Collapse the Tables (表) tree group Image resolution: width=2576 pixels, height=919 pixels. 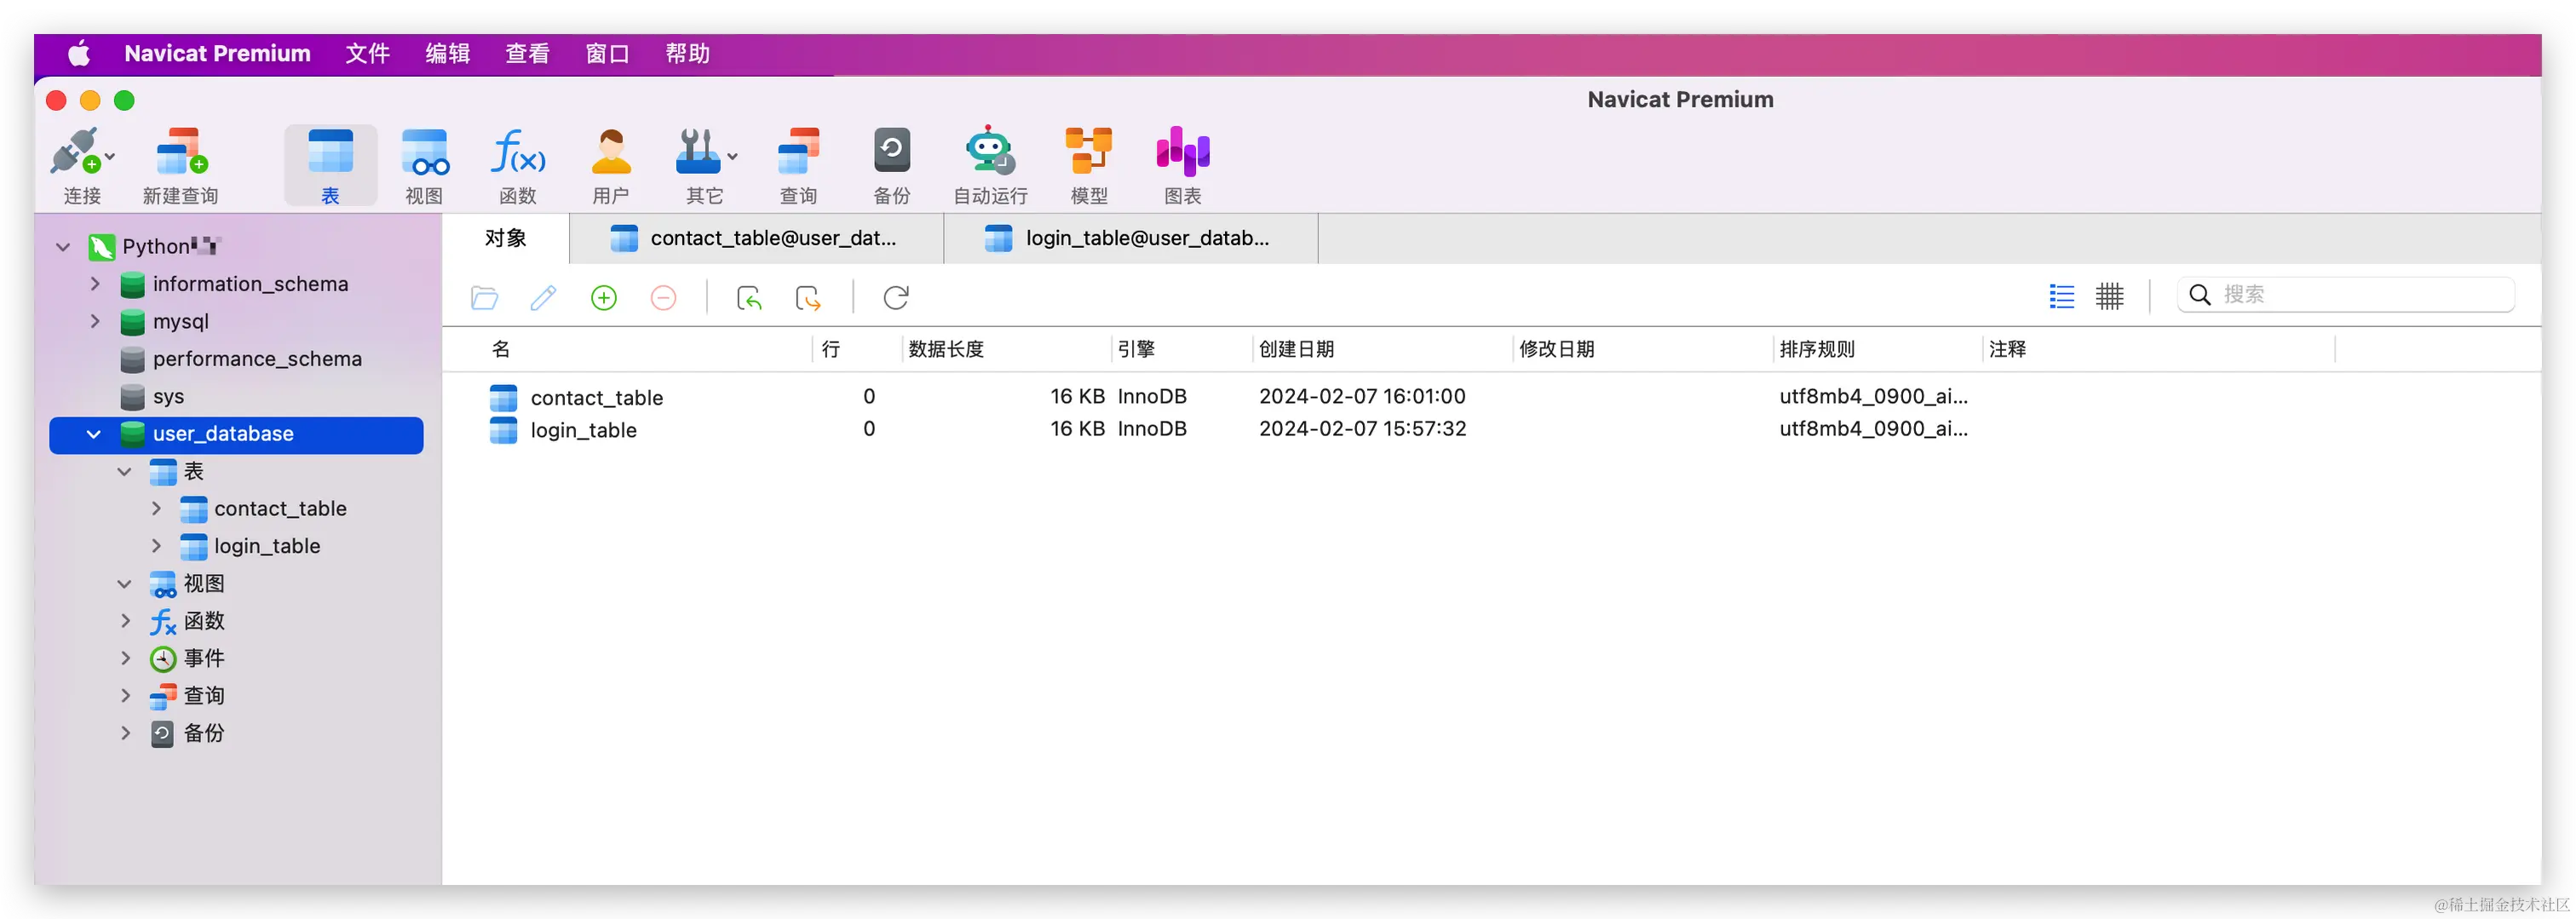pyautogui.click(x=125, y=471)
